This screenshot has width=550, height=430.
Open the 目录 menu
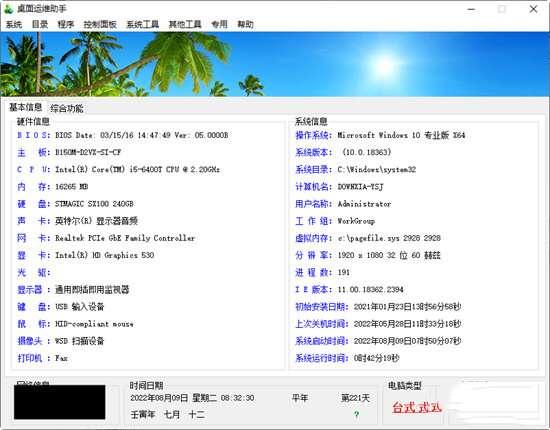[40, 24]
